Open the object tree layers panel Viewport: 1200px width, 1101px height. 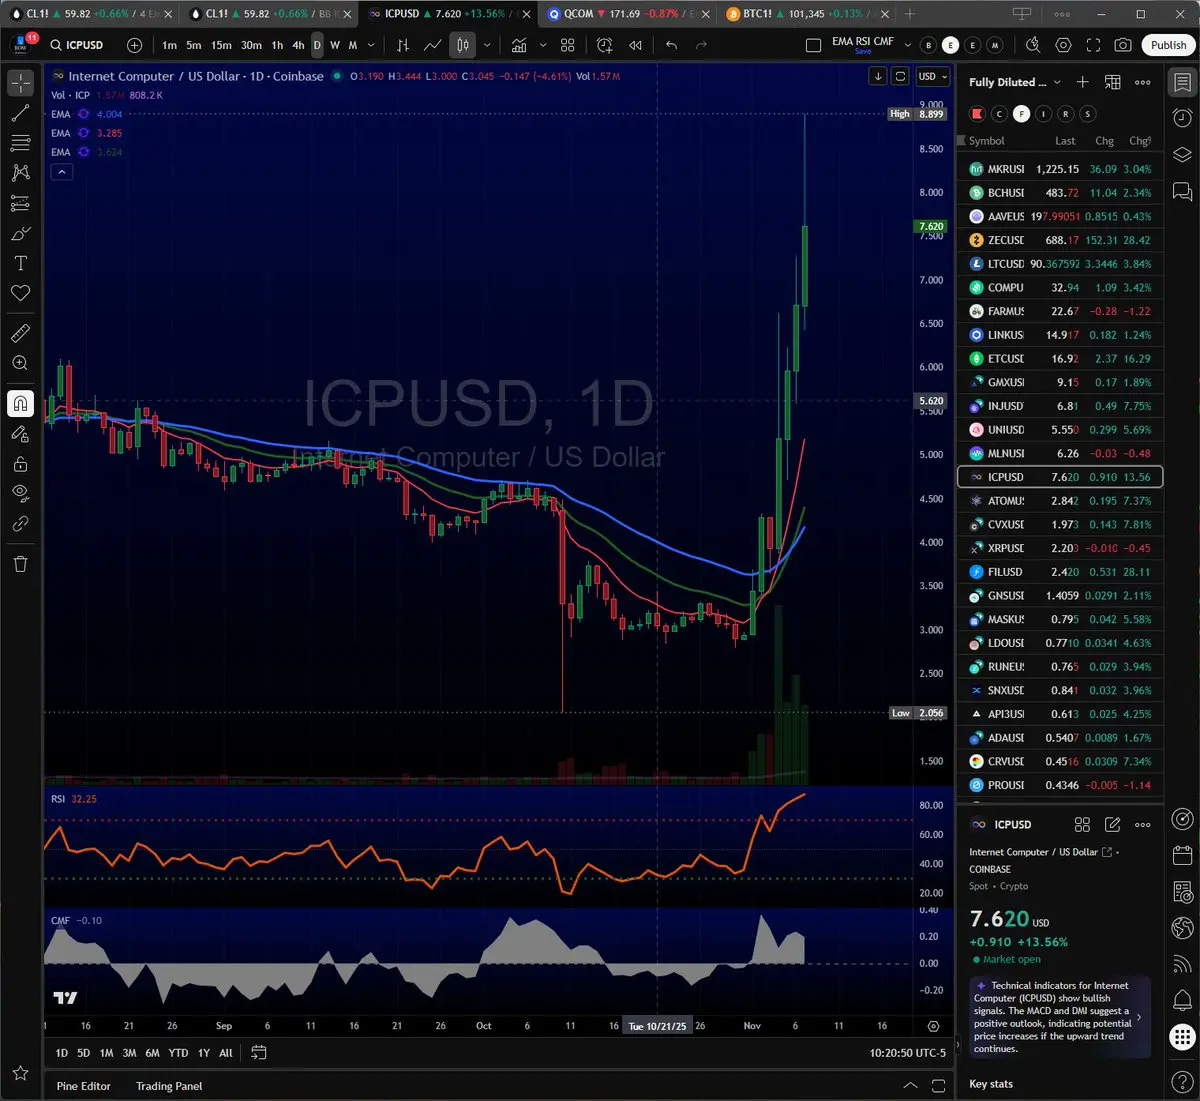tap(1182, 154)
